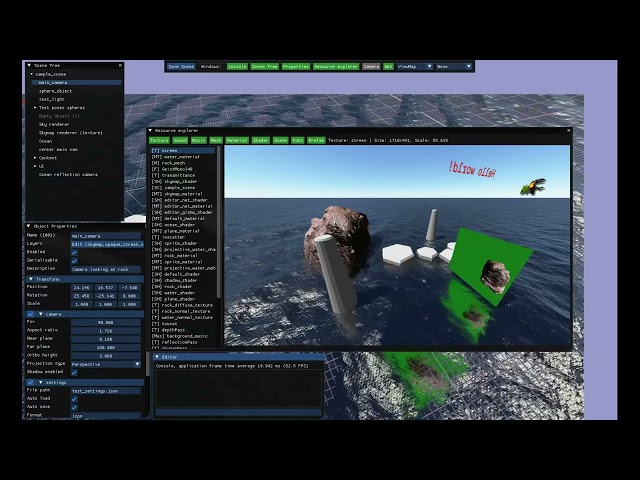This screenshot has width=640, height=480.
Task: Select Sky renderer in the scene tree
Action: tap(54, 124)
